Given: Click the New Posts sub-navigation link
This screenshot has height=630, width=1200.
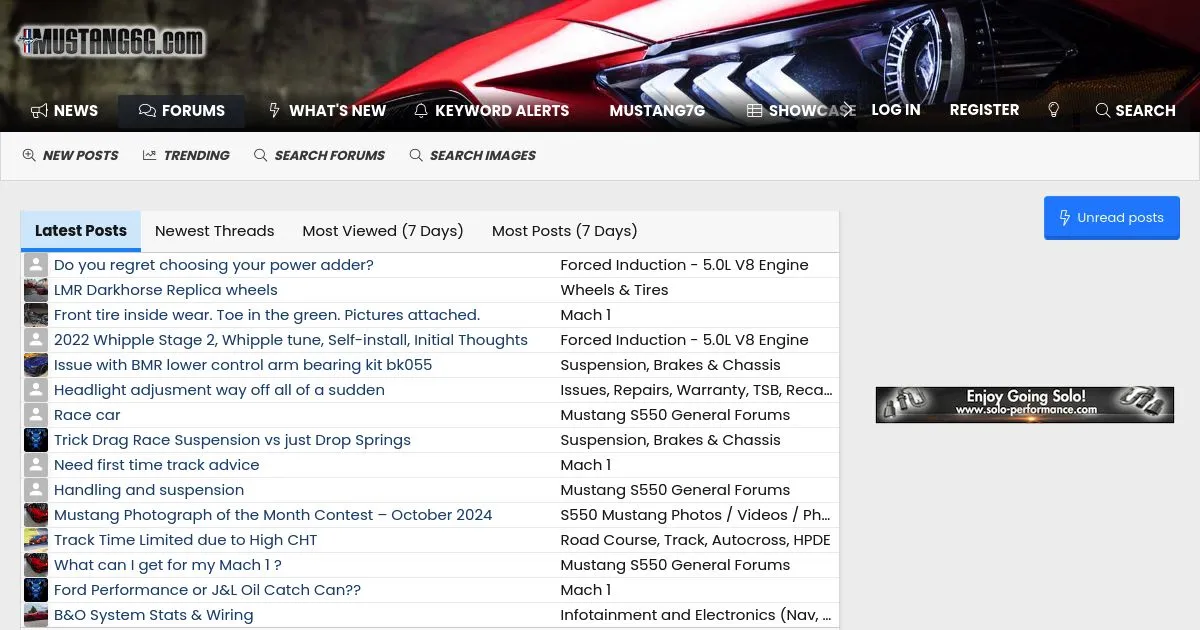Looking at the screenshot, I should pyautogui.click(x=70, y=156).
